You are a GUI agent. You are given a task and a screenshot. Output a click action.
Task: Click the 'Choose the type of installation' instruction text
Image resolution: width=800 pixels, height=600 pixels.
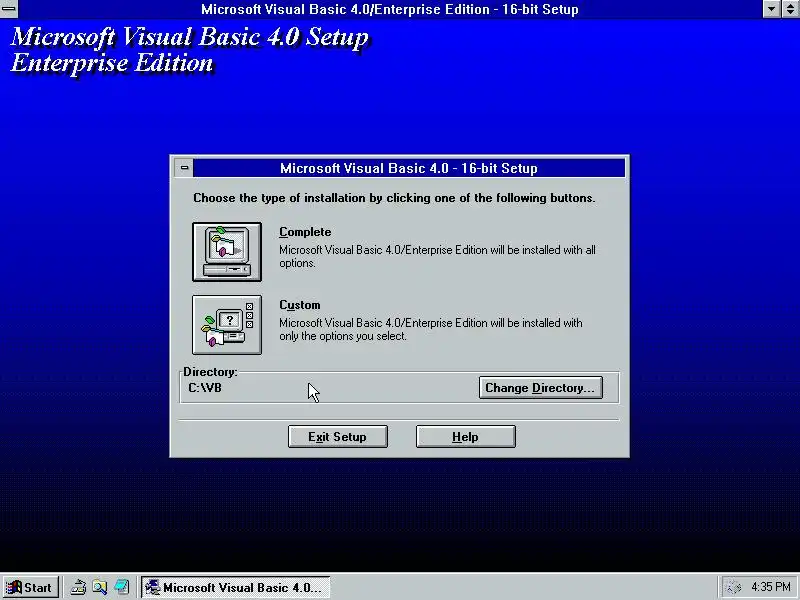coord(394,198)
